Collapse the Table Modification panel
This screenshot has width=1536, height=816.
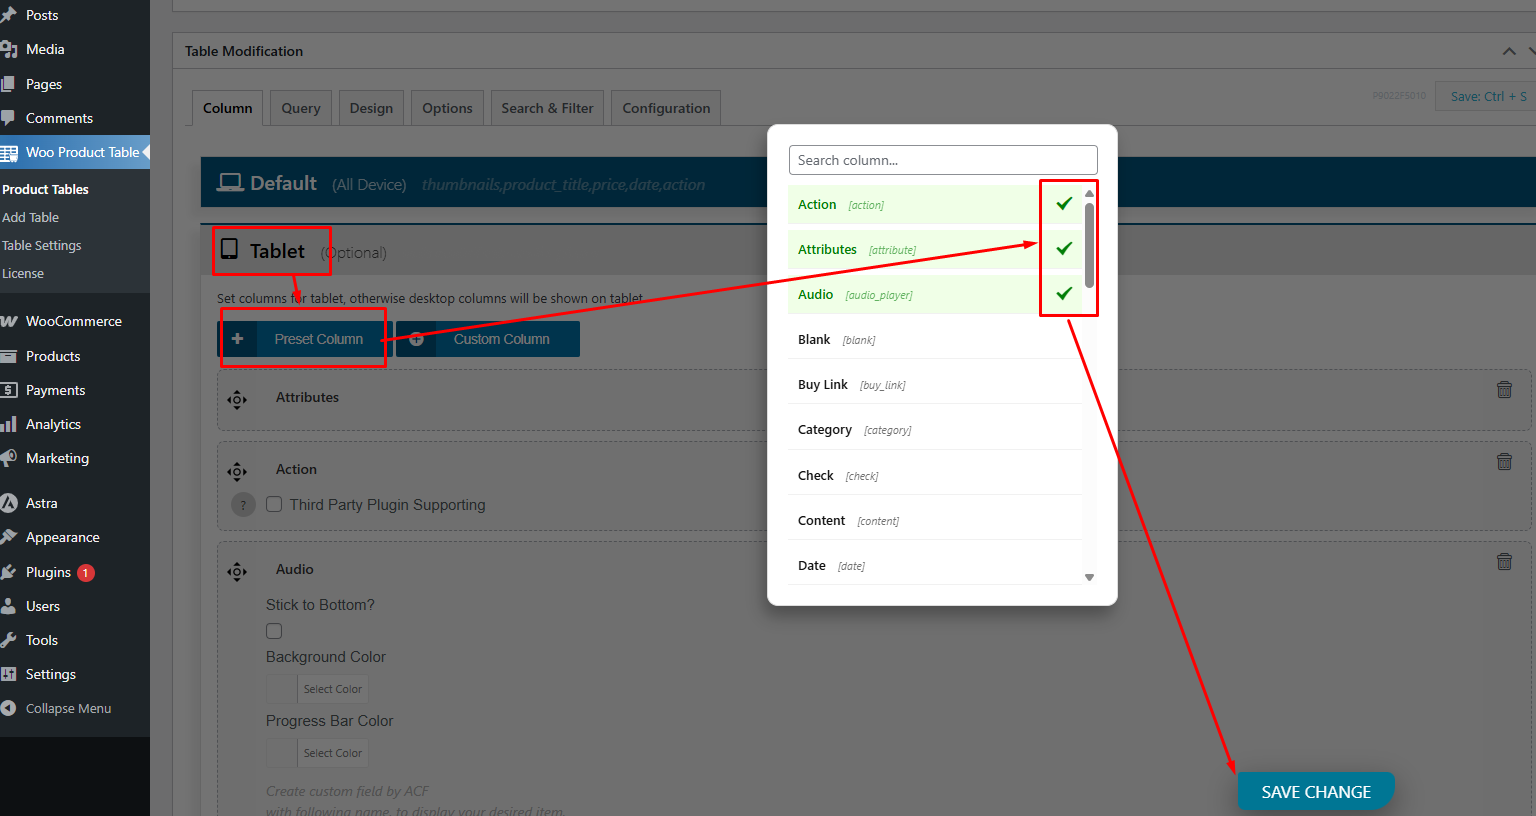coord(1509,51)
